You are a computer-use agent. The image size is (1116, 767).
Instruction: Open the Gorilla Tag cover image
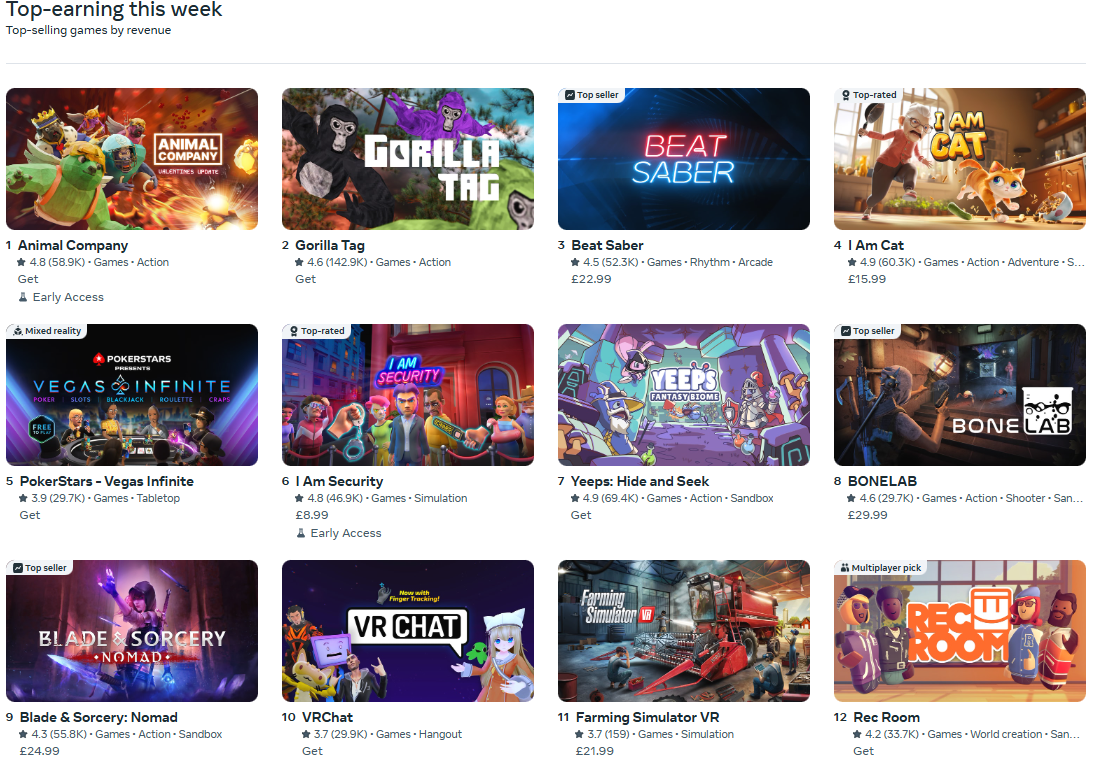tap(408, 159)
